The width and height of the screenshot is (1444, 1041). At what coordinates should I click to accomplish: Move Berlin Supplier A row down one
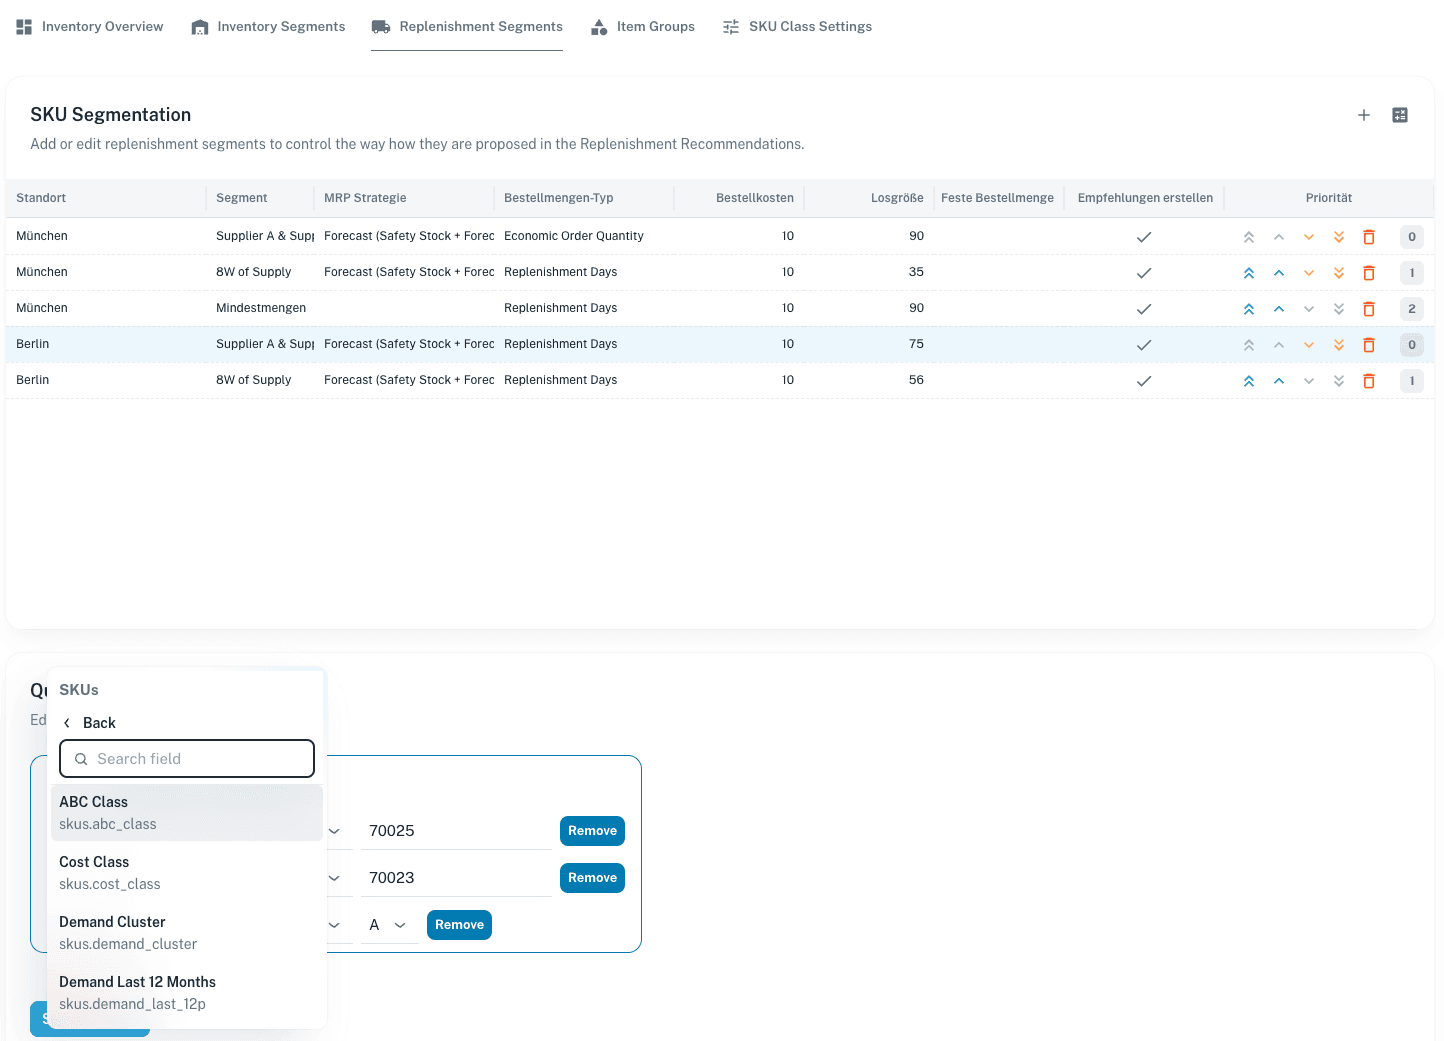click(1309, 345)
